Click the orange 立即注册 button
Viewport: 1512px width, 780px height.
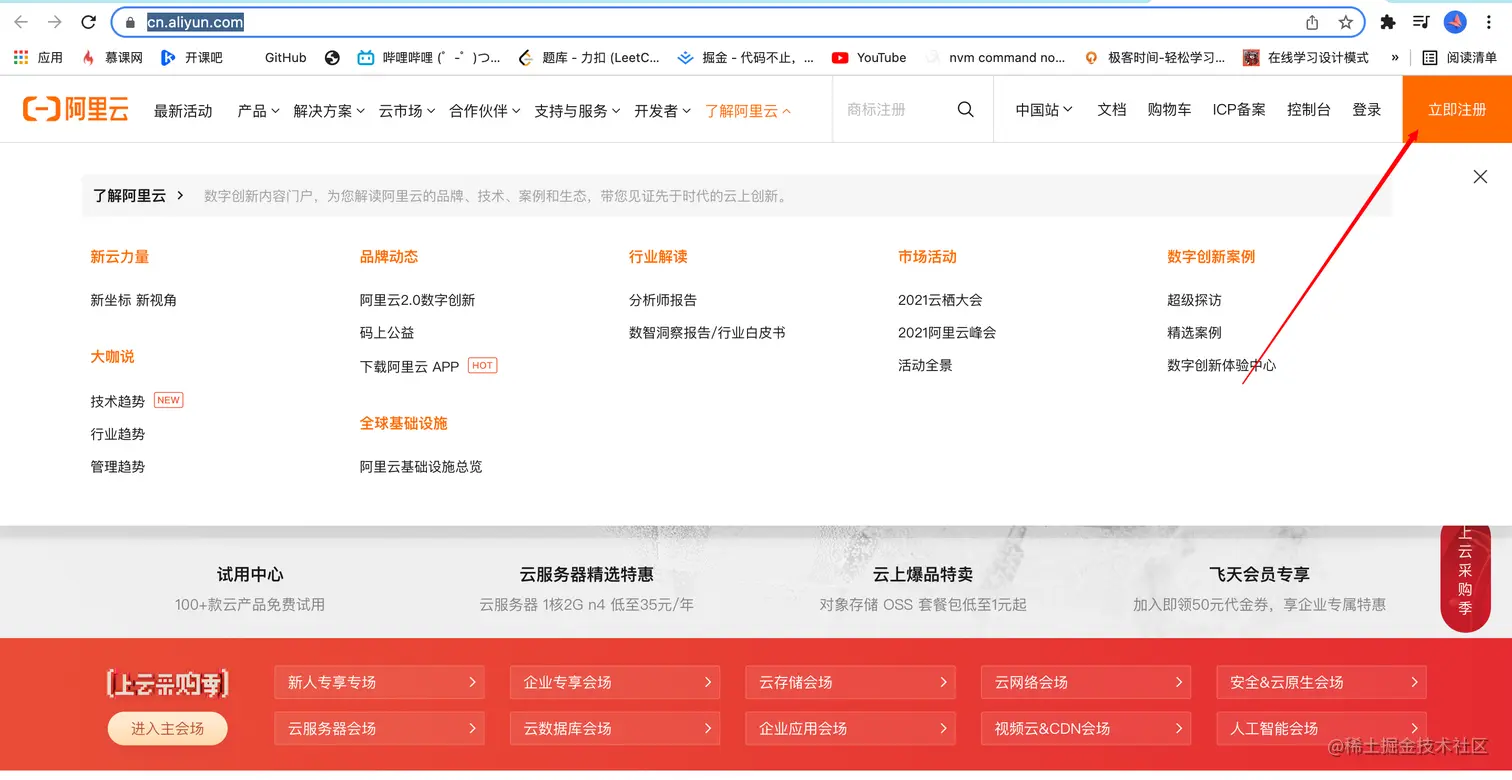[1457, 109]
